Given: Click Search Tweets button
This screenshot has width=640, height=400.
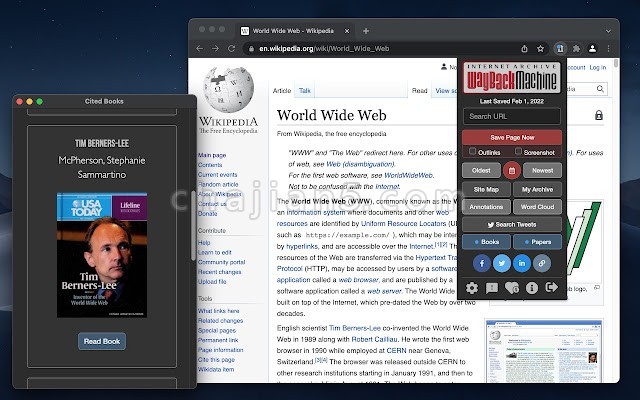Looking at the screenshot, I should pyautogui.click(x=512, y=225).
